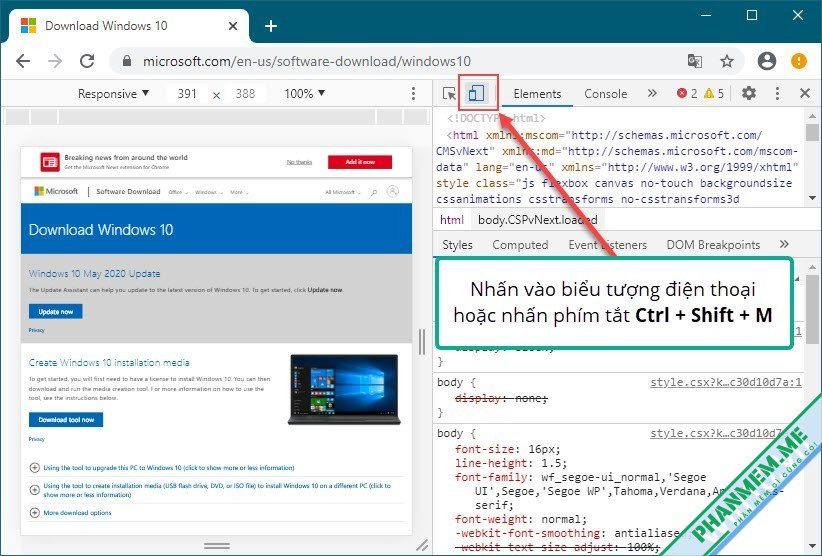This screenshot has height=556, width=822.
Task: Click the Windows 10 laptop image
Action: point(344,389)
